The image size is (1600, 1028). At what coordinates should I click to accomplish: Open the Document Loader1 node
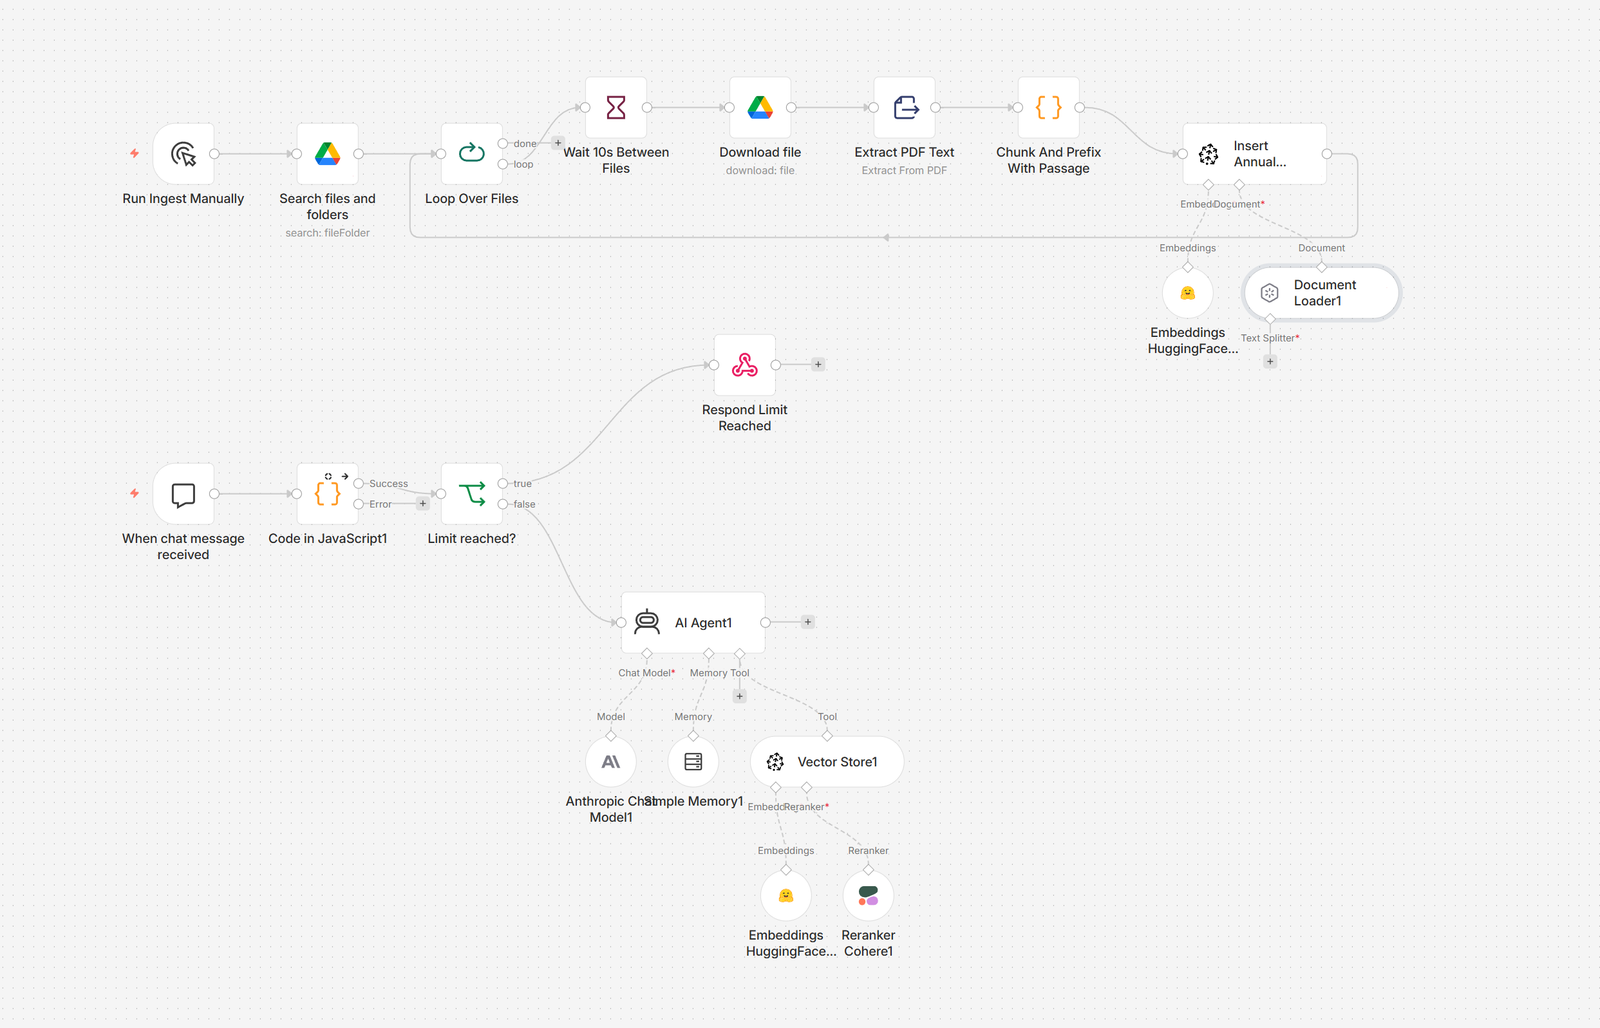click(x=1321, y=293)
